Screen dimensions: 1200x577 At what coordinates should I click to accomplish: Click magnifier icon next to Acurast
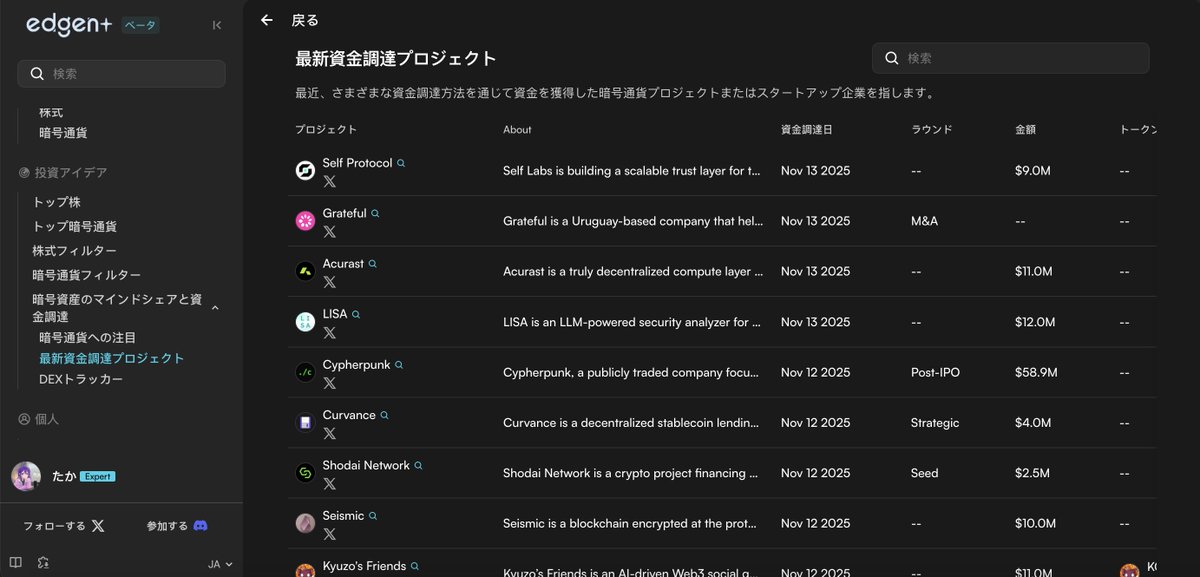click(373, 264)
